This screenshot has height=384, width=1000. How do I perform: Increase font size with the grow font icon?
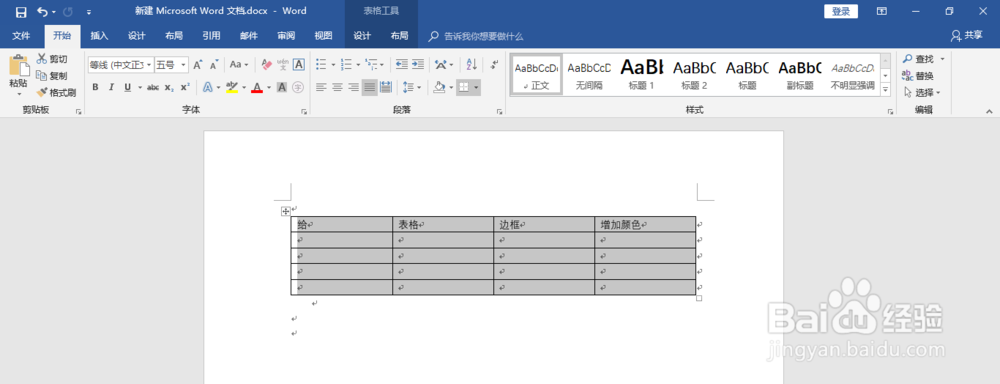click(x=198, y=64)
